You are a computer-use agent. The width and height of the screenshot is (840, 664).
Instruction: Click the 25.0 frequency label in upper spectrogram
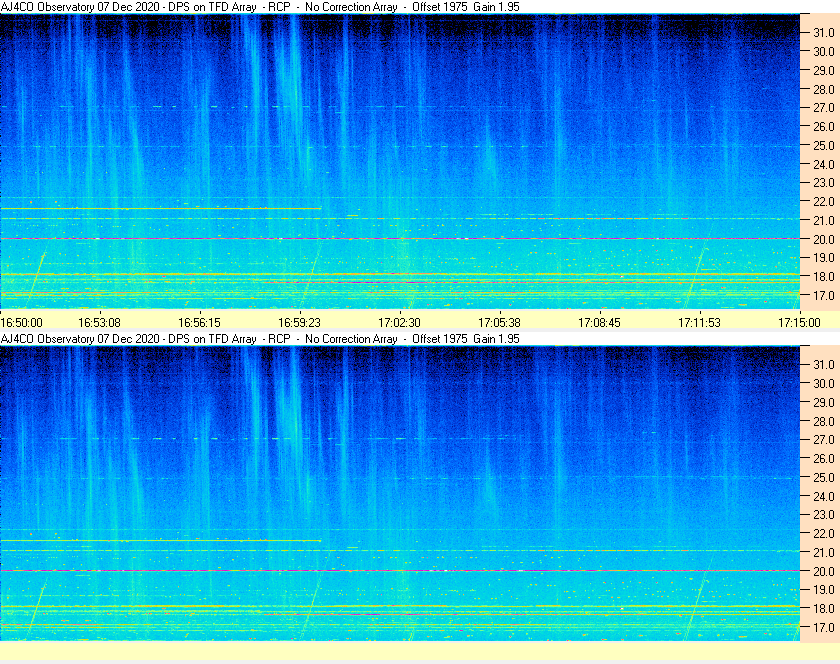point(824,145)
